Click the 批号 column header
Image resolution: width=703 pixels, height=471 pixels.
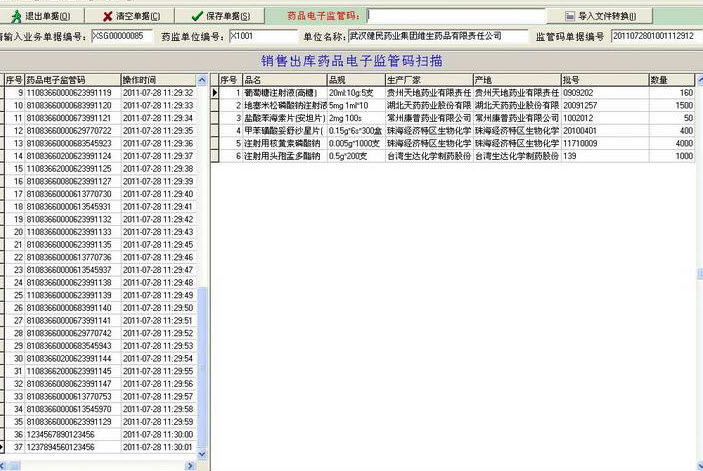coord(605,80)
